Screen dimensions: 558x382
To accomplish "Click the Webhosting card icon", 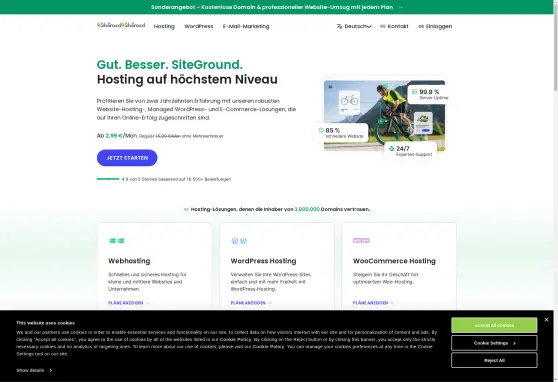I will coord(116,241).
